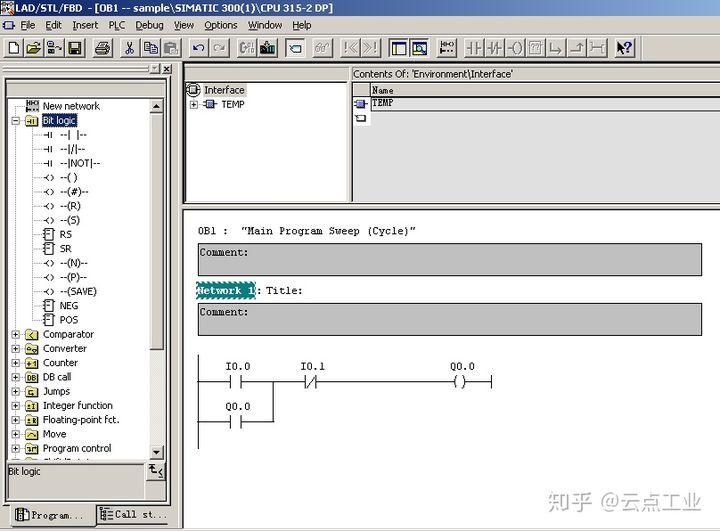Viewport: 720px width, 531px height.
Task: Click the Cut scissors icon
Action: pyautogui.click(x=130, y=47)
